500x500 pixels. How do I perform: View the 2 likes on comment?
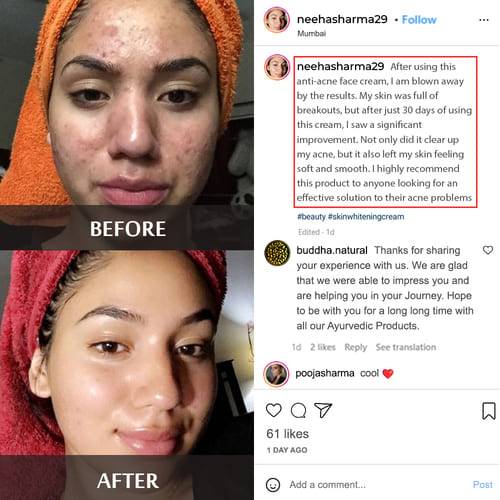(x=323, y=347)
